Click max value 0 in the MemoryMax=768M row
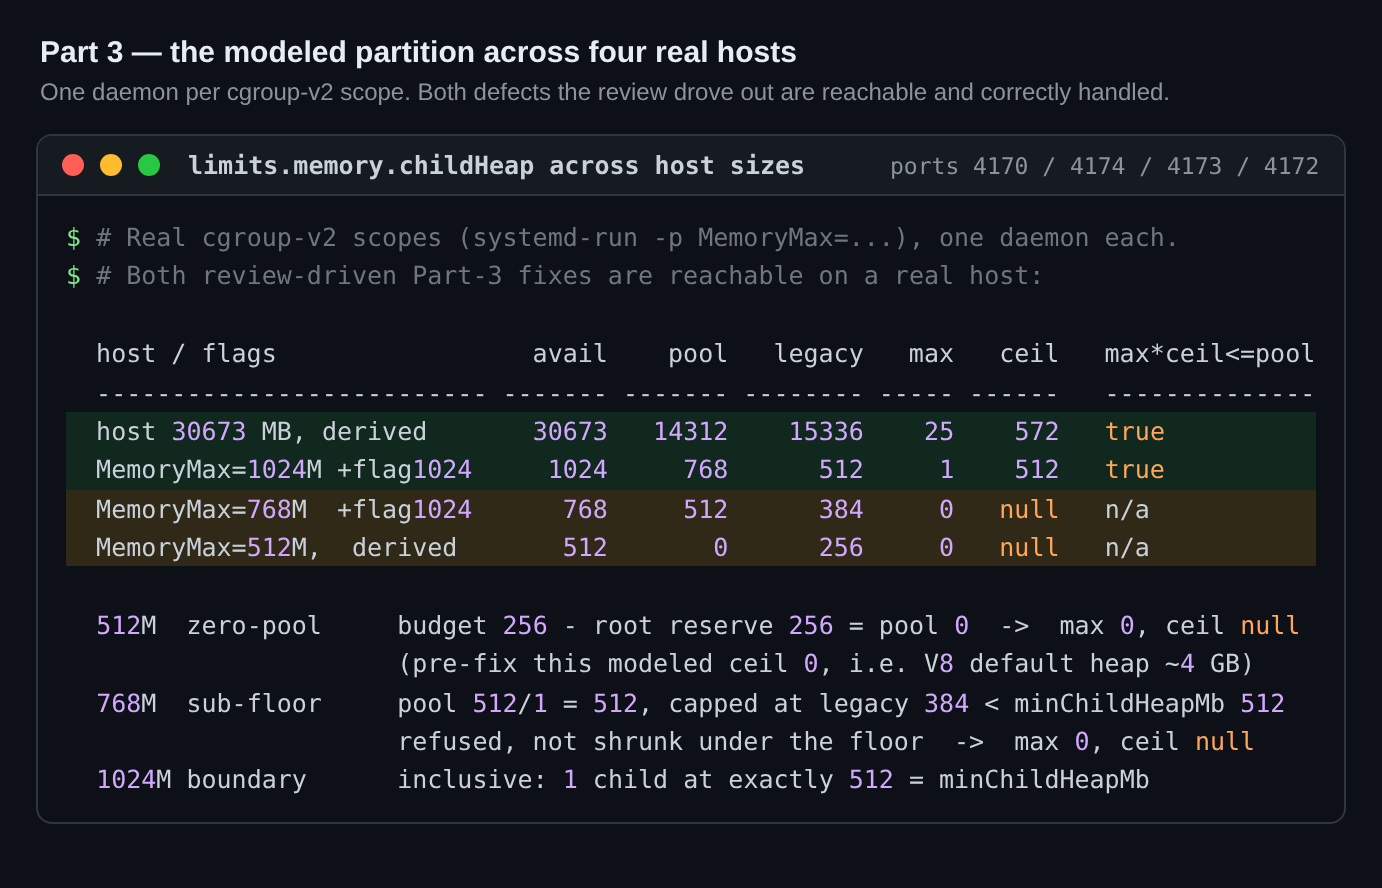The width and height of the screenshot is (1382, 888). pos(946,510)
